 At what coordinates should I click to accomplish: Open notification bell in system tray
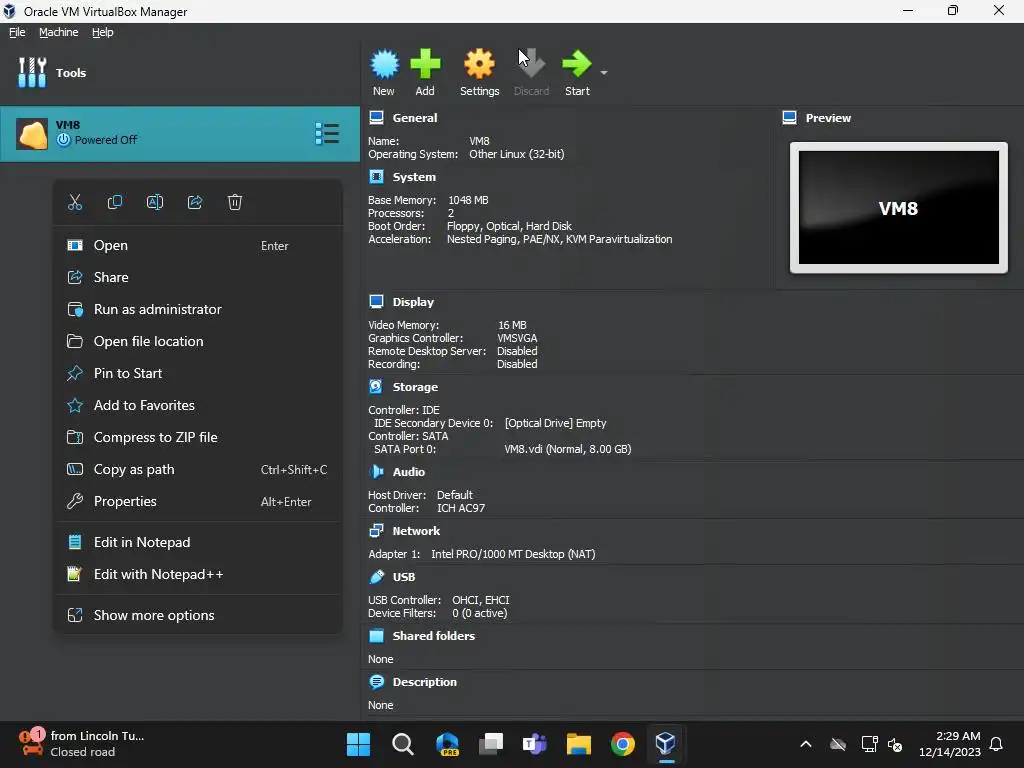coord(996,744)
